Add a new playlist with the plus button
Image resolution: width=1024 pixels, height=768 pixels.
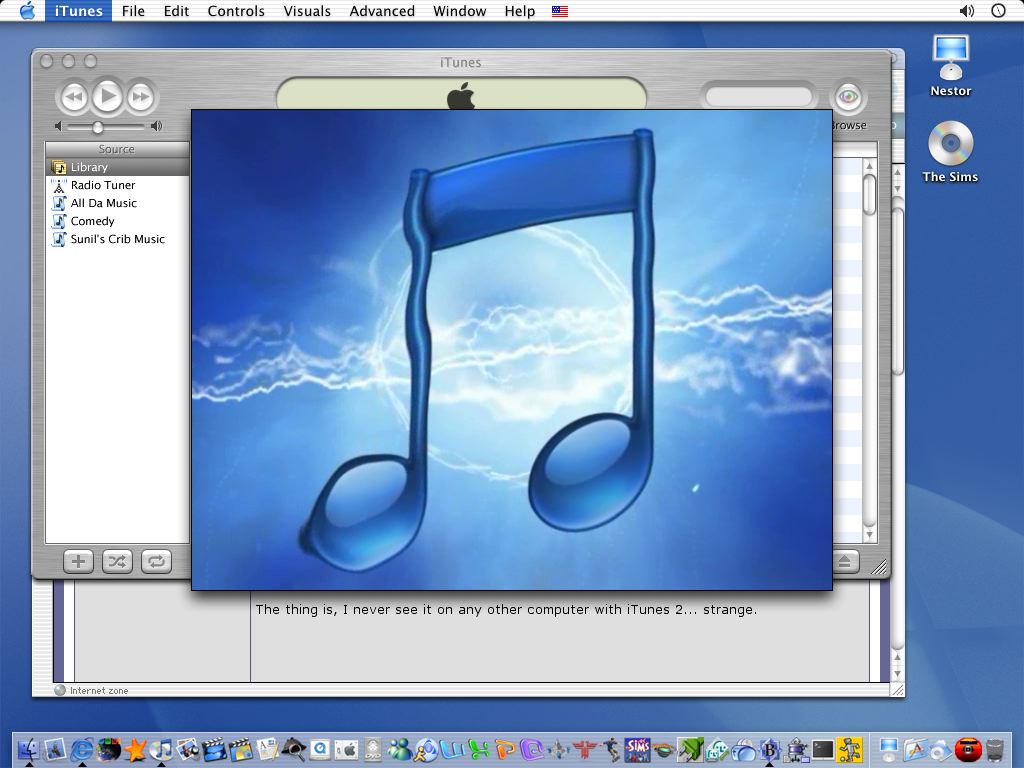point(78,562)
